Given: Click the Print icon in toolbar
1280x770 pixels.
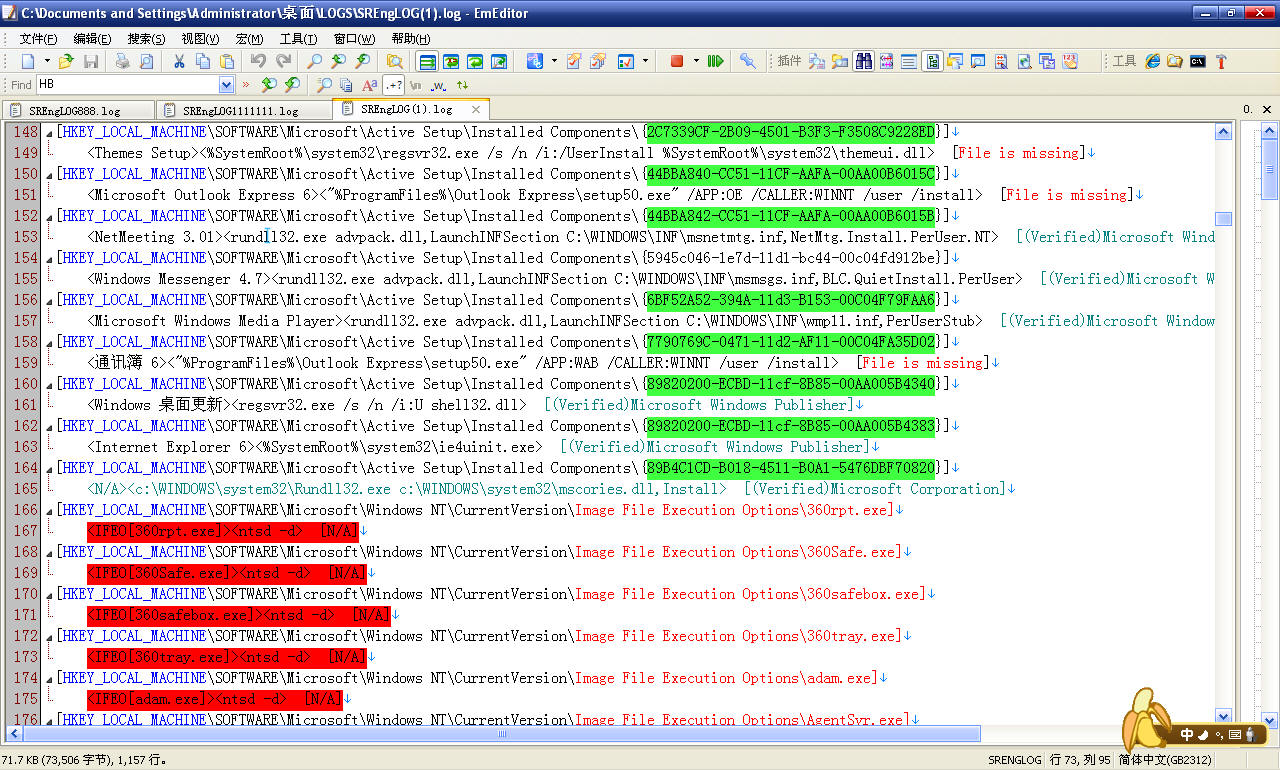Looking at the screenshot, I should point(122,62).
